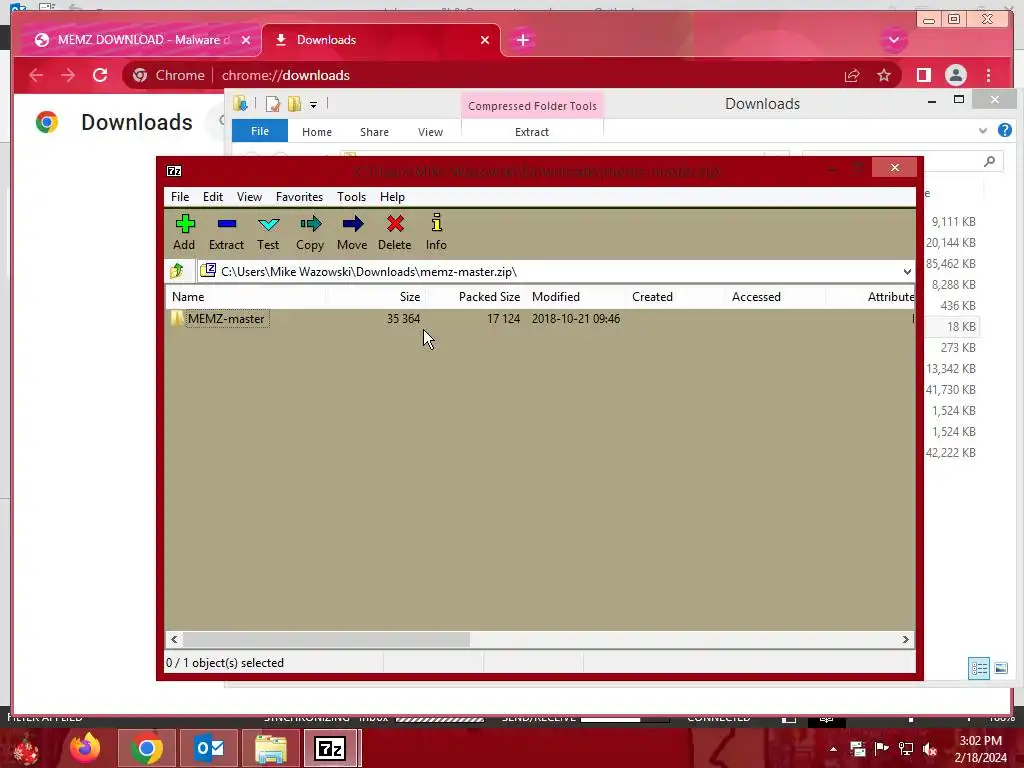Open Outlook from the taskbar

(x=210, y=748)
